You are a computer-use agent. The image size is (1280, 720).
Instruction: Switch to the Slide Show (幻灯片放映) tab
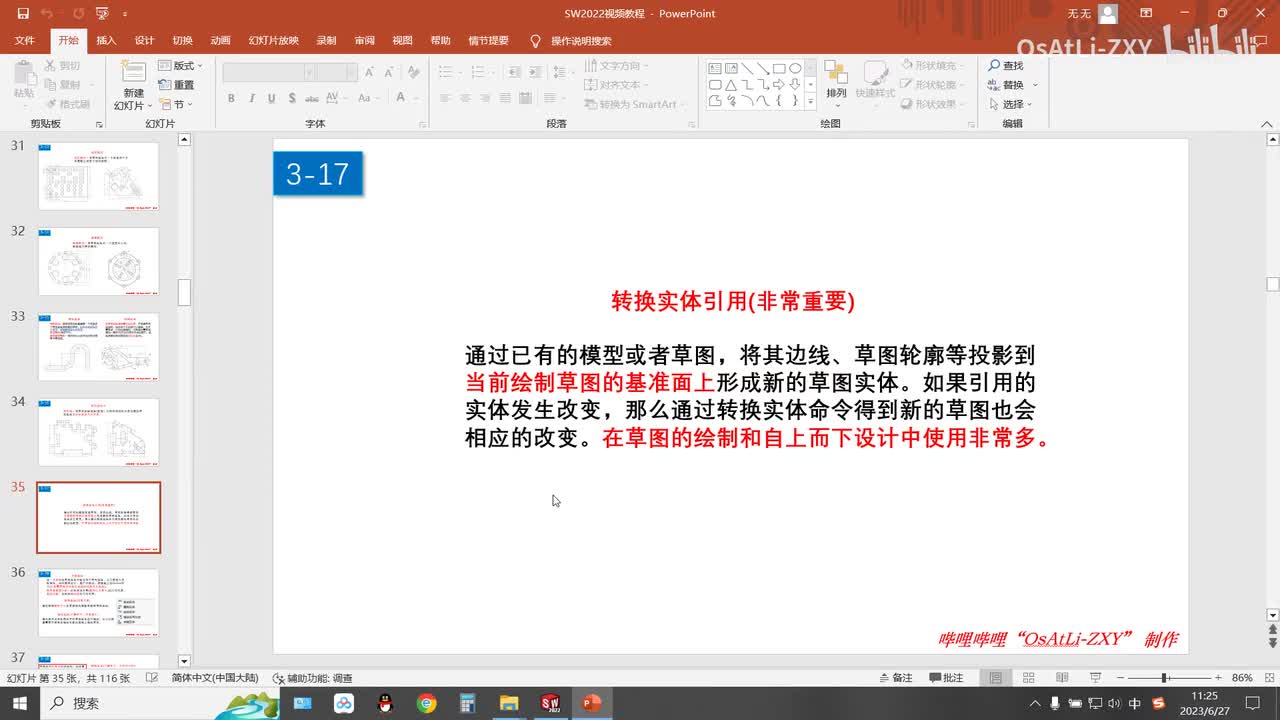tap(274, 41)
